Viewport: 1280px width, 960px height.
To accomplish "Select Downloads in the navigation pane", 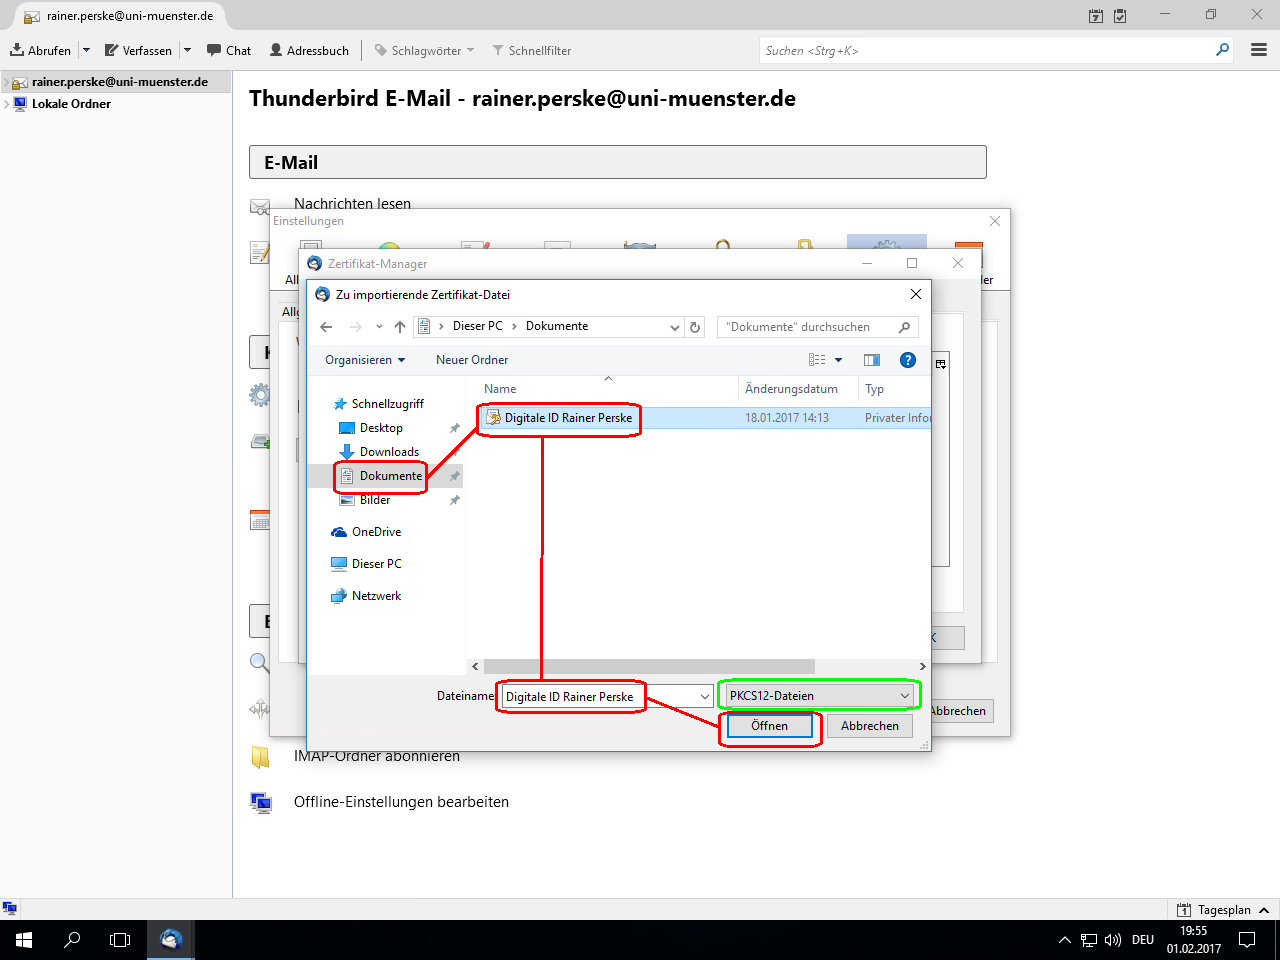I will pyautogui.click(x=389, y=452).
